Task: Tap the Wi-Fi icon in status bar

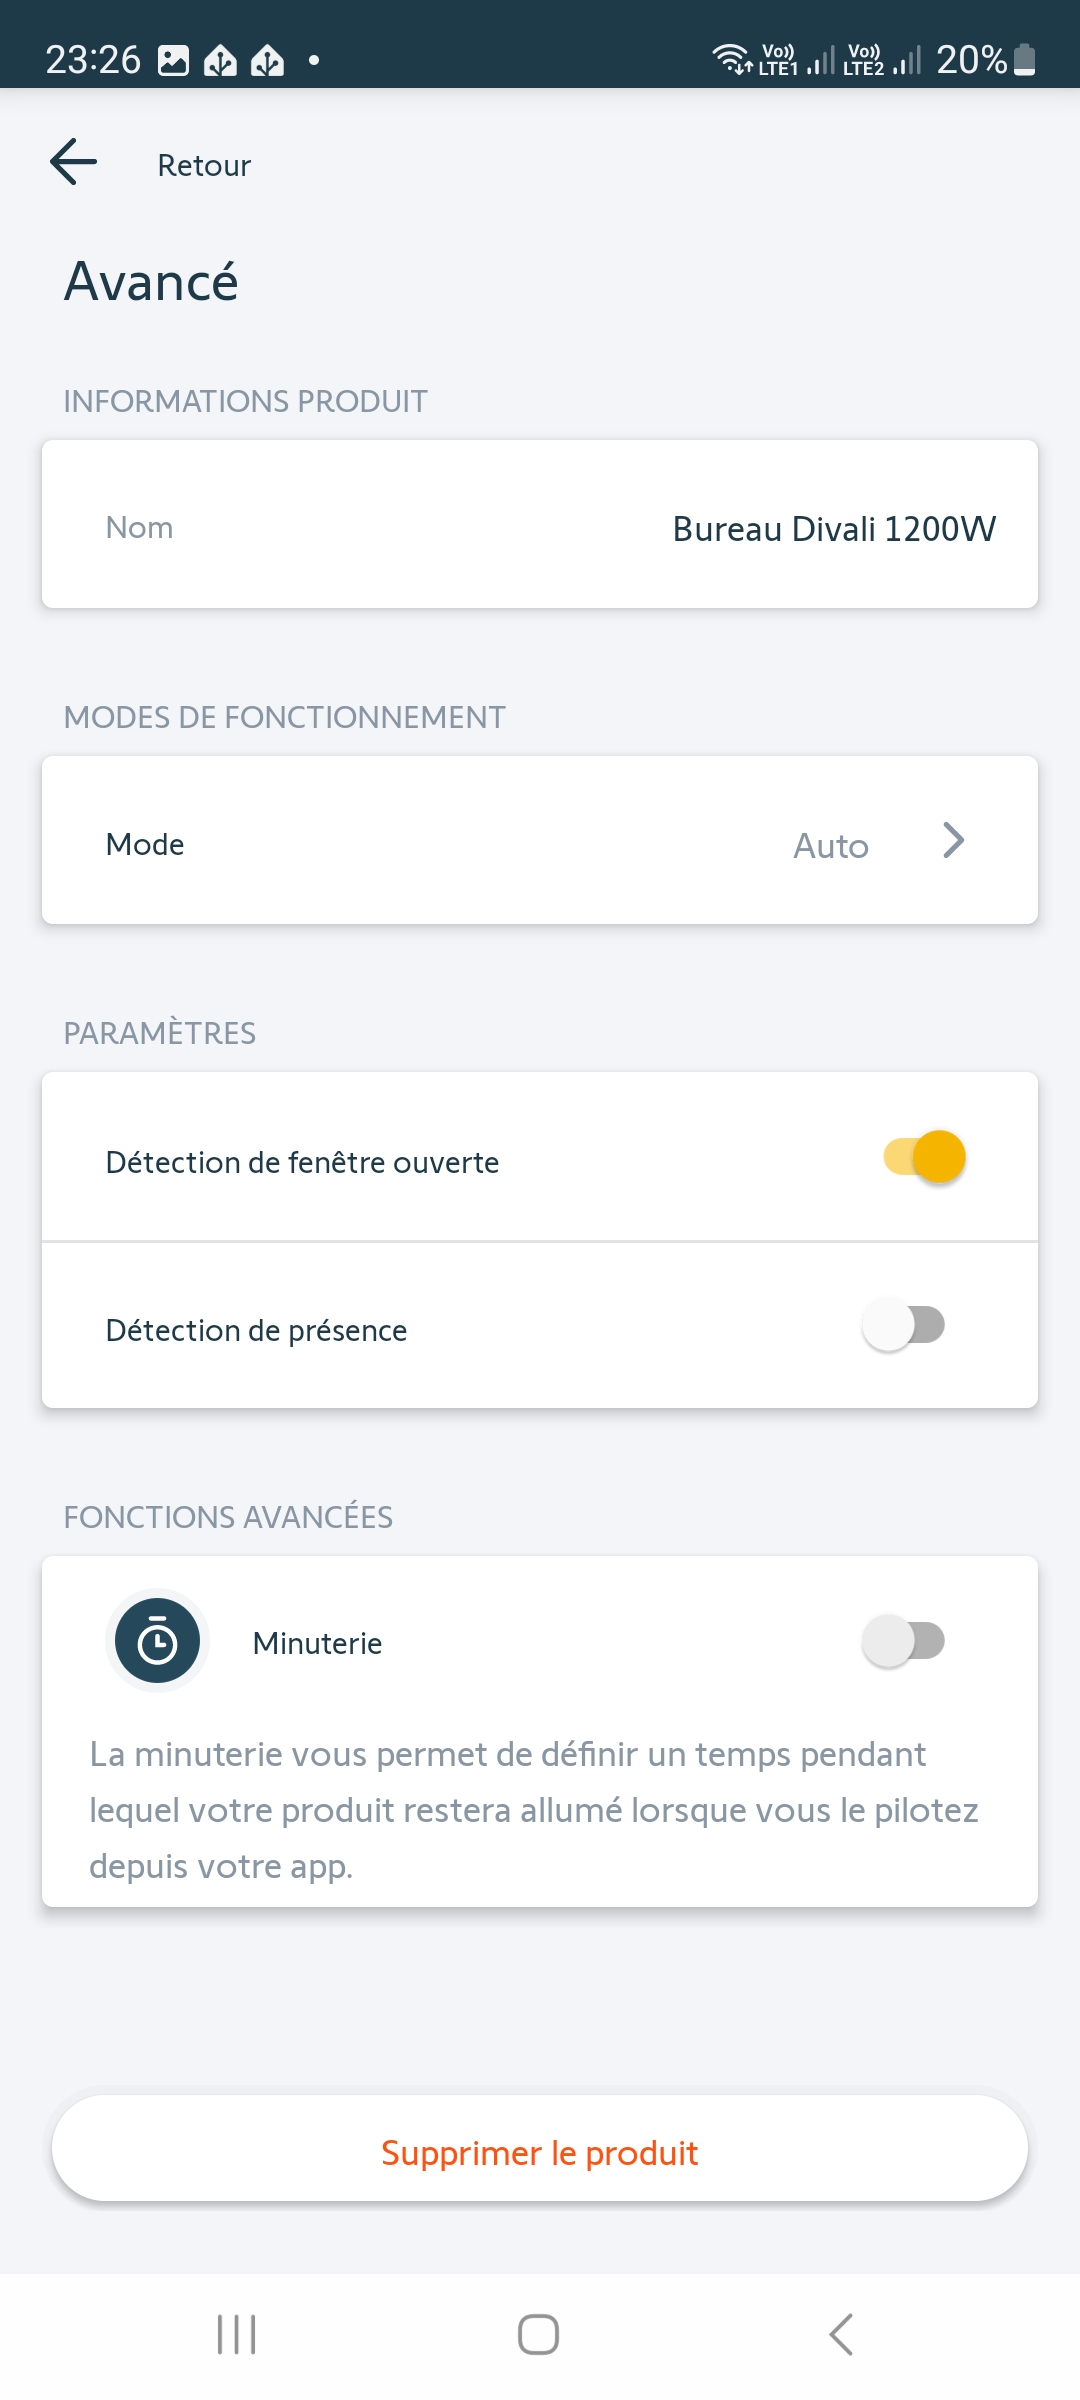Action: coord(732,59)
